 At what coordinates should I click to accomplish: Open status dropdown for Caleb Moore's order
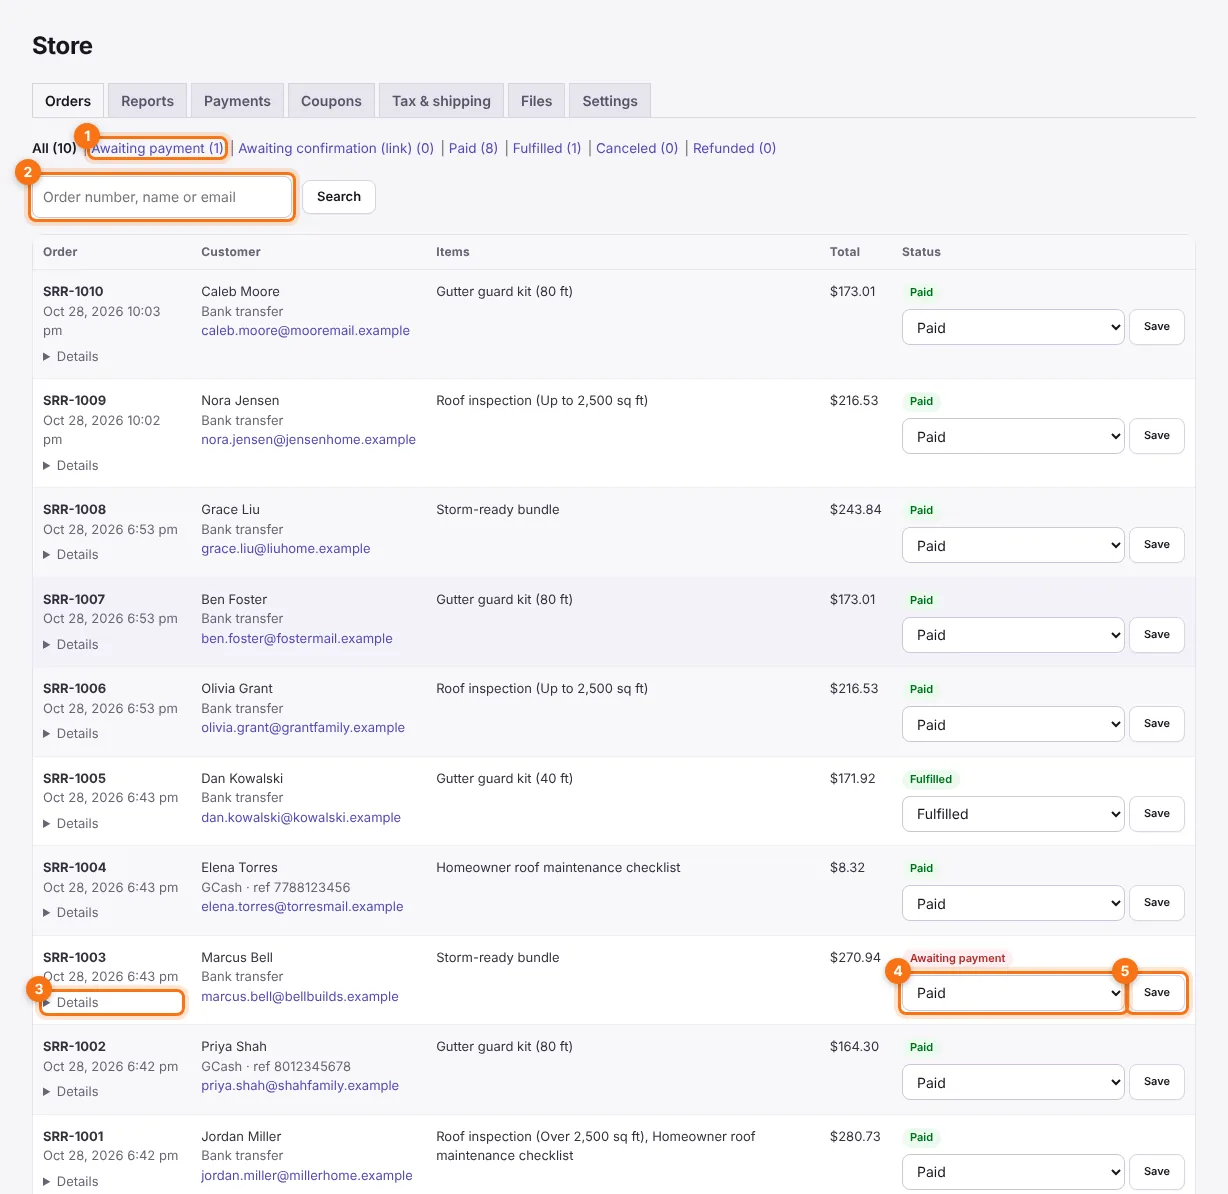(x=1013, y=328)
